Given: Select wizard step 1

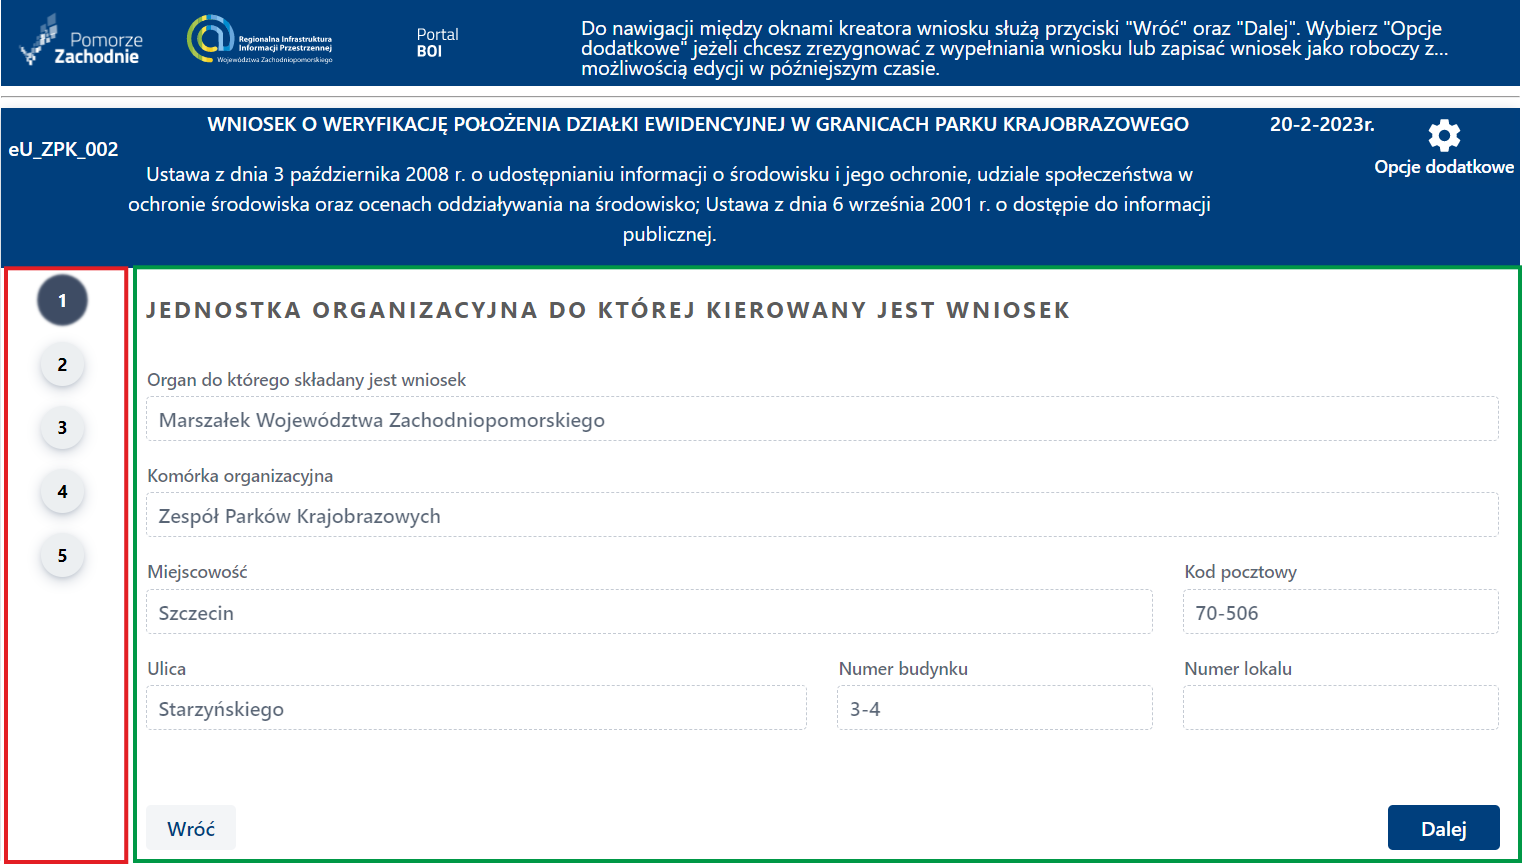Looking at the screenshot, I should coord(62,300).
